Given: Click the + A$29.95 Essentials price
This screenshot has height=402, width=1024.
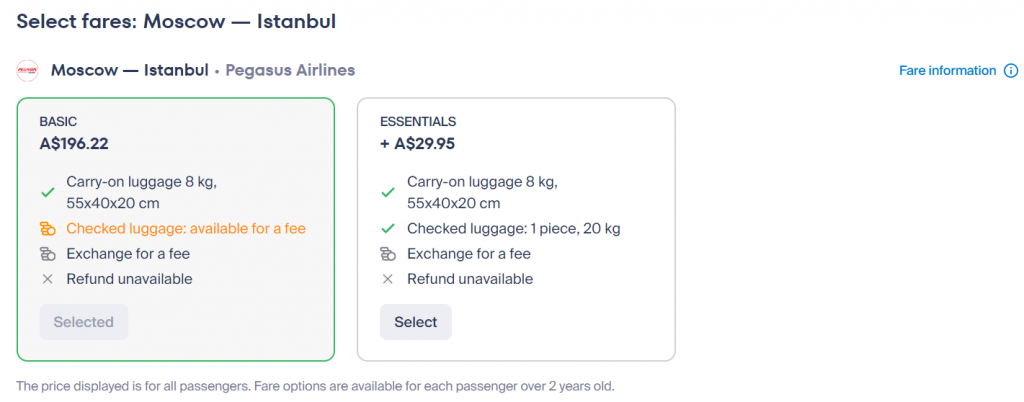Looking at the screenshot, I should 417,144.
